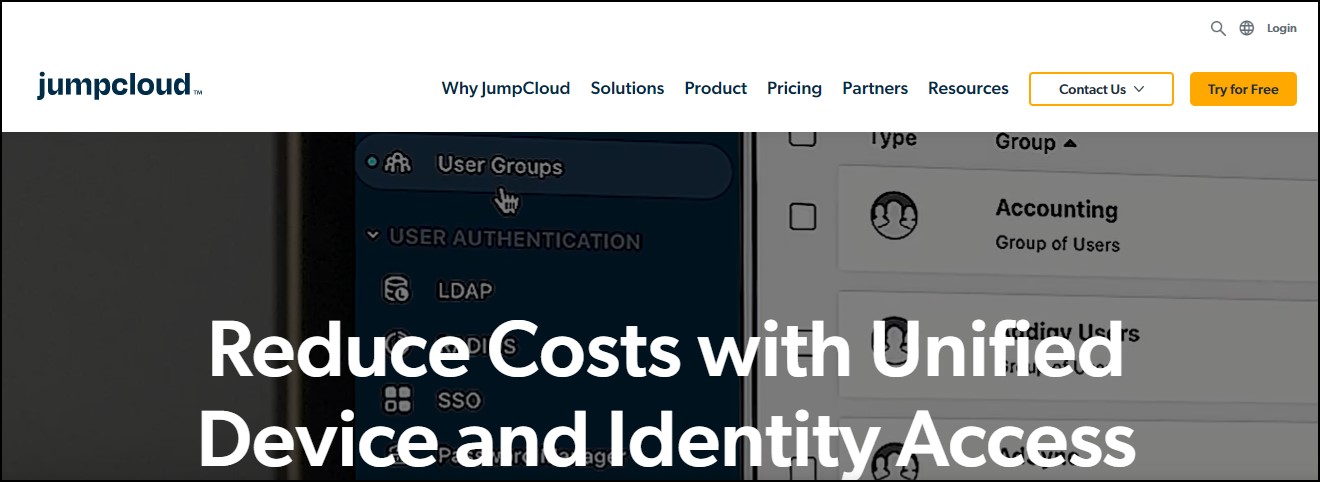Screen dimensions: 1320x482
Task: Click the Reduce Costs hero headline
Action: click(668, 398)
